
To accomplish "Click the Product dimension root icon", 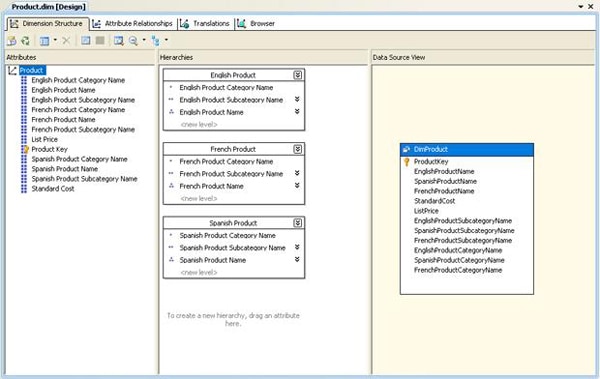I will (x=13, y=70).
